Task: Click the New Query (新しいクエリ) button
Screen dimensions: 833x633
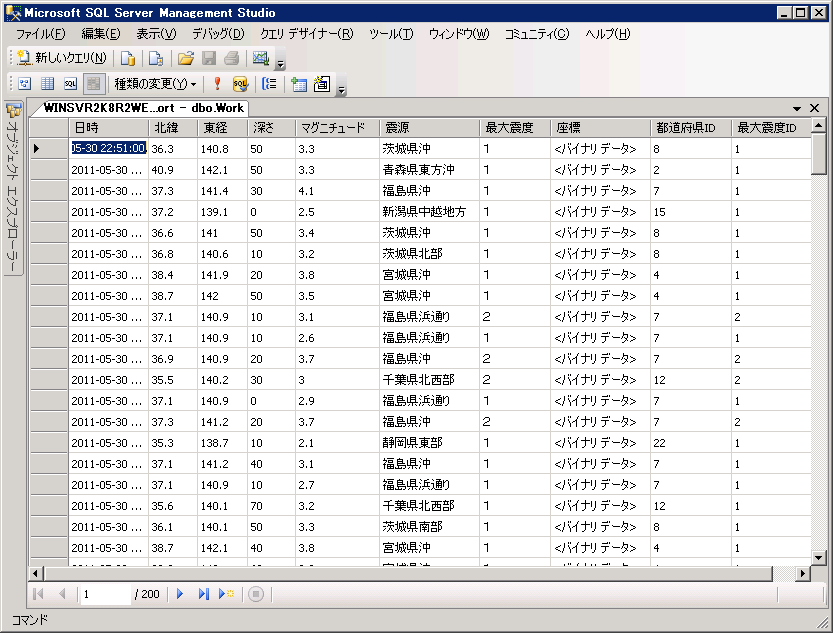Action: click(x=61, y=58)
